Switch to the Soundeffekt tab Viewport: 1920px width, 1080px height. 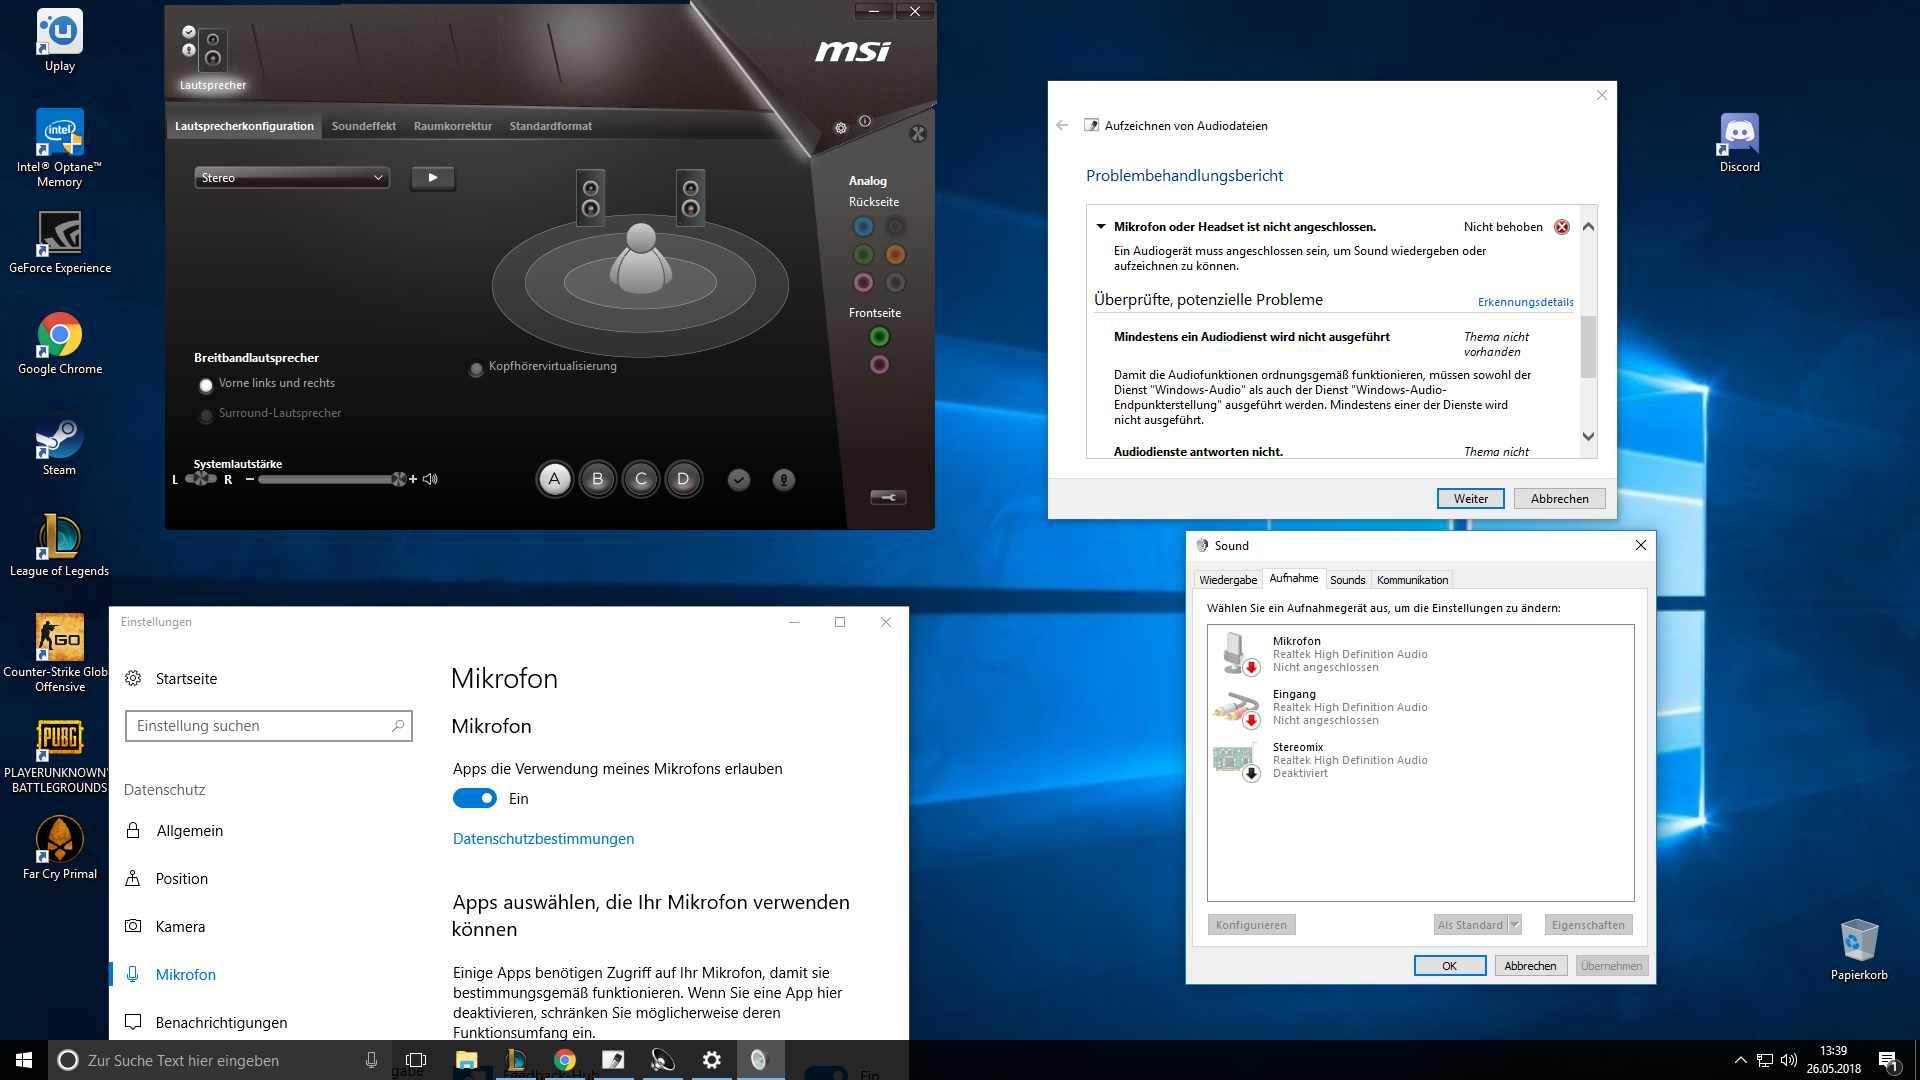(x=364, y=126)
